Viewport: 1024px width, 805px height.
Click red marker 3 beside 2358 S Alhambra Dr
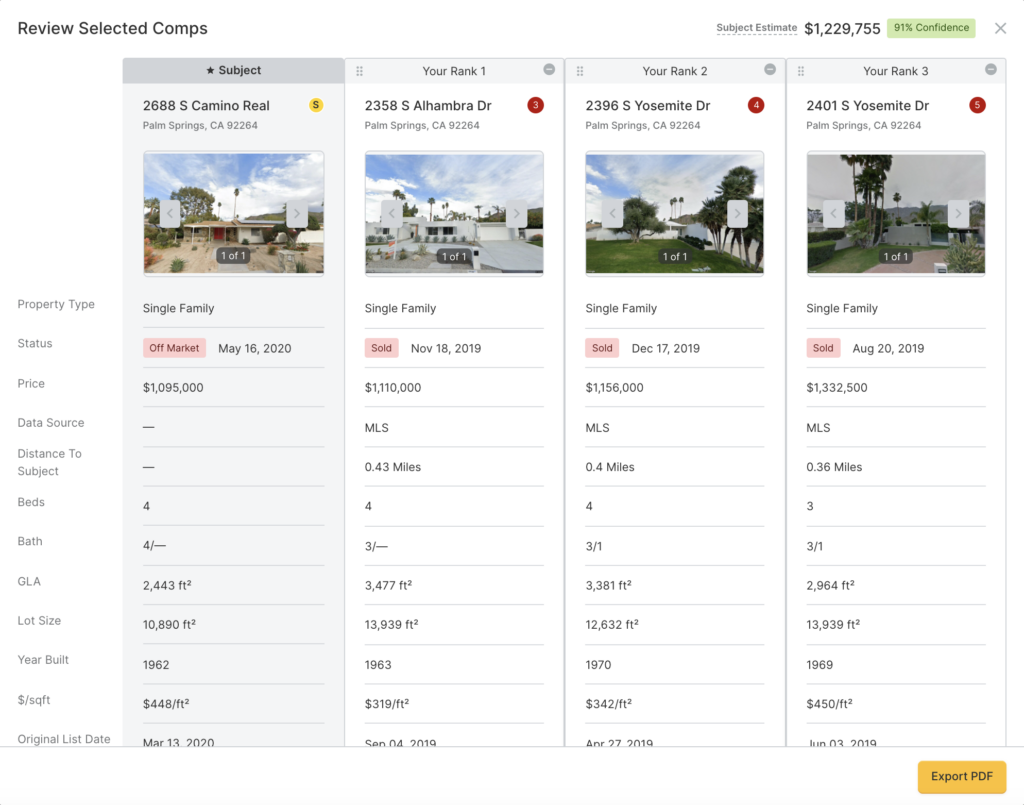point(535,105)
